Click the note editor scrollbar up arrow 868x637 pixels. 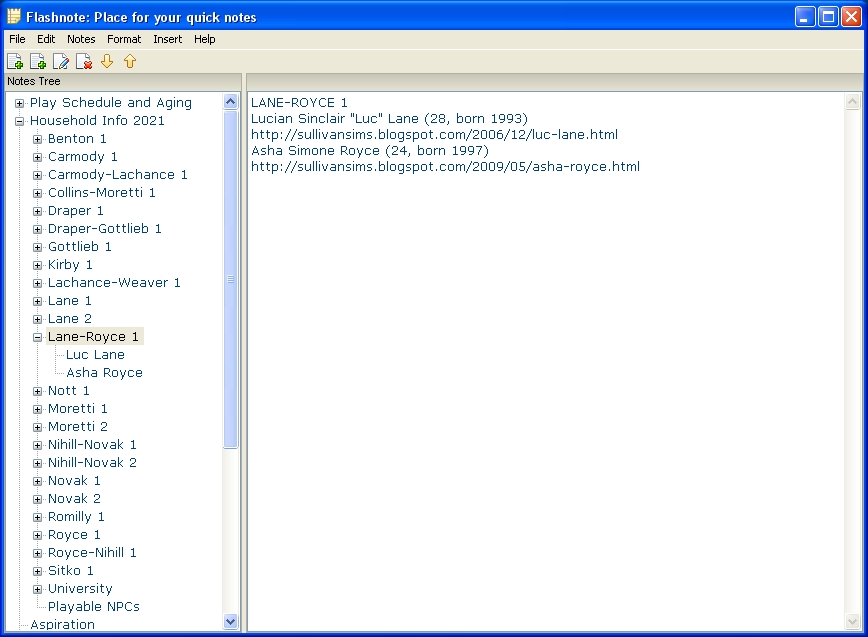coord(852,101)
